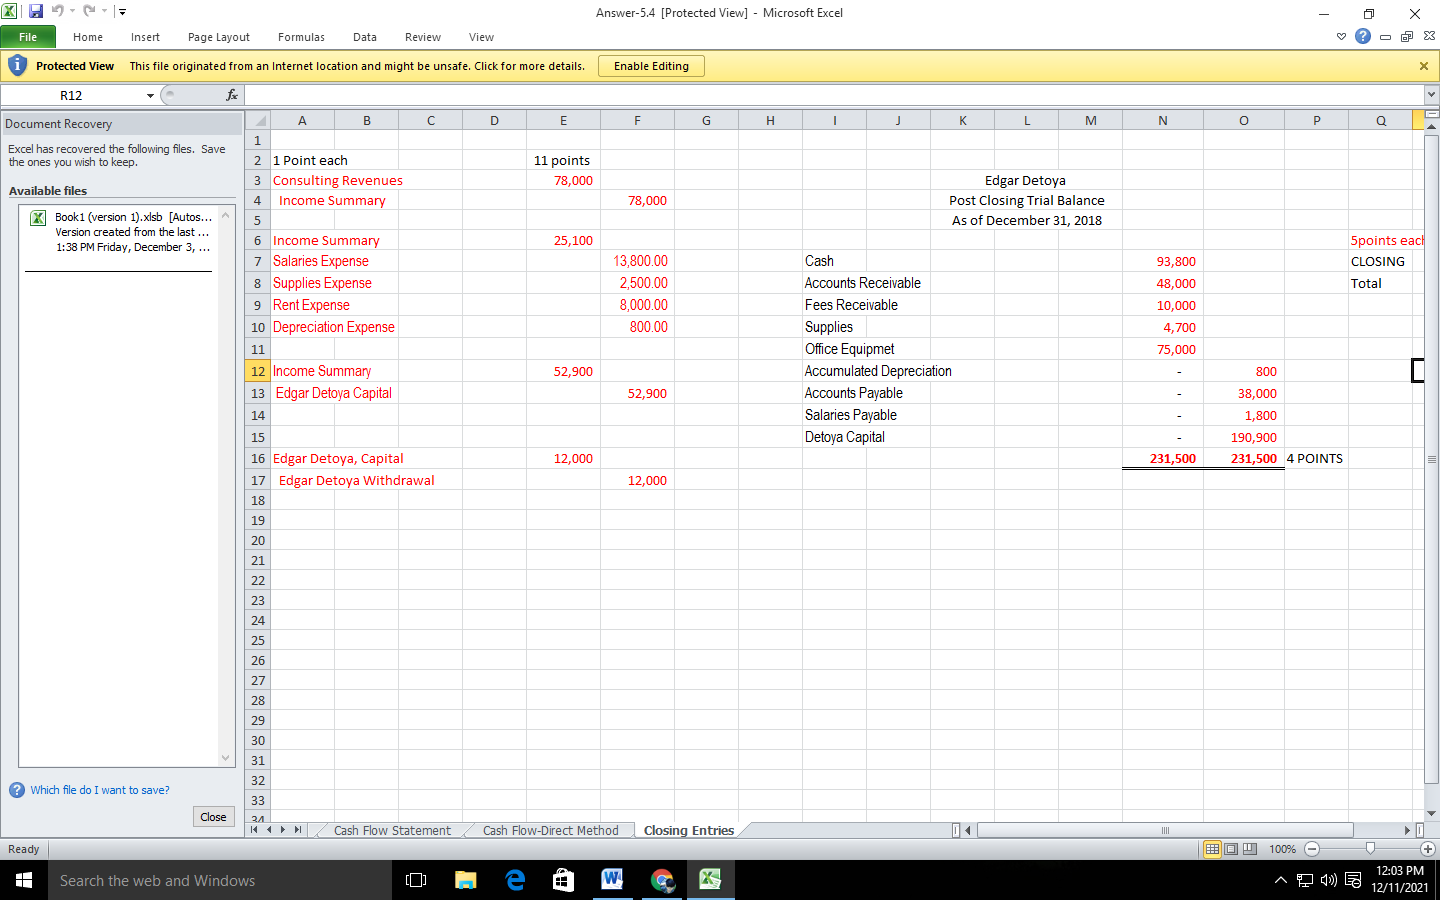Open the Formulas ribbon tab
Screen dimensions: 1440x900
[x=301, y=37]
